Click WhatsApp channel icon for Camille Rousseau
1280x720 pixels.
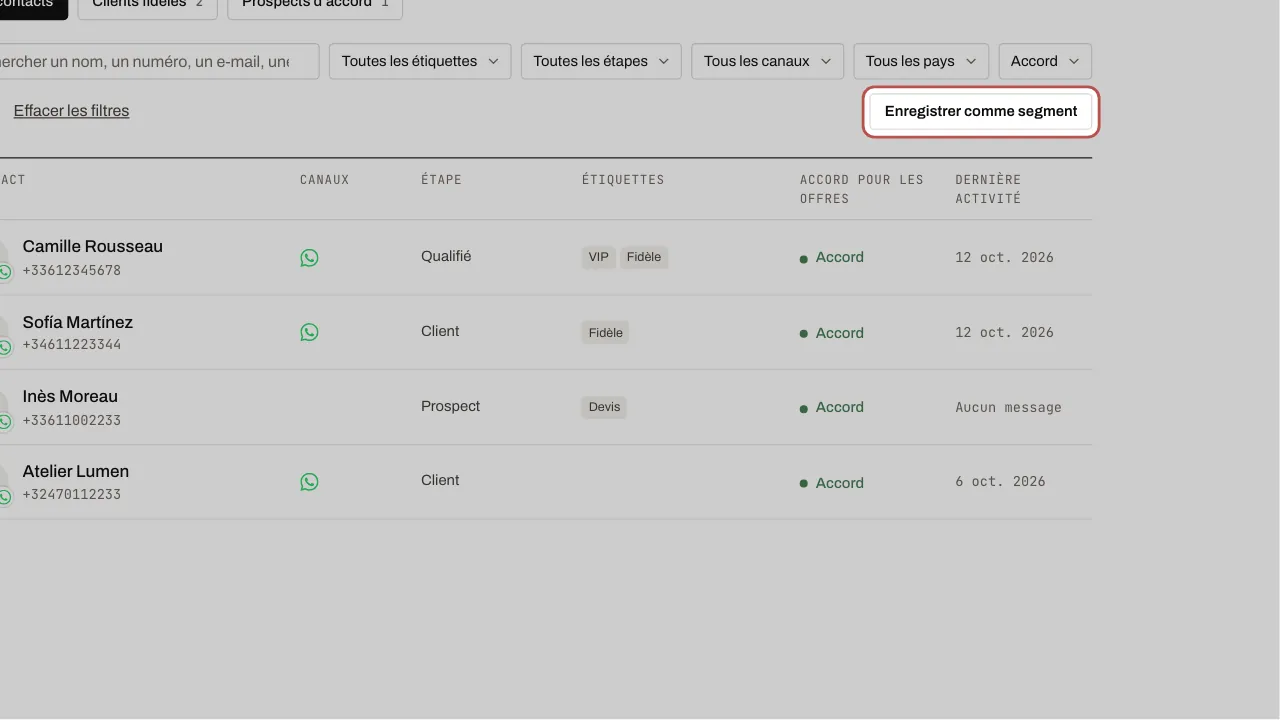click(309, 258)
